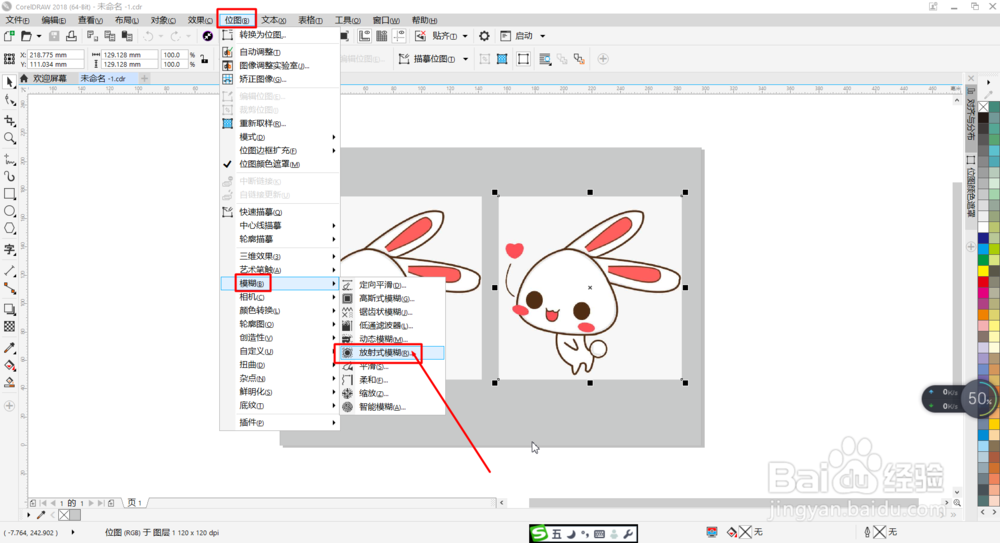Switch to the 欢迎屏幕 tab
Viewport: 1000px width, 543px height.
[x=49, y=78]
